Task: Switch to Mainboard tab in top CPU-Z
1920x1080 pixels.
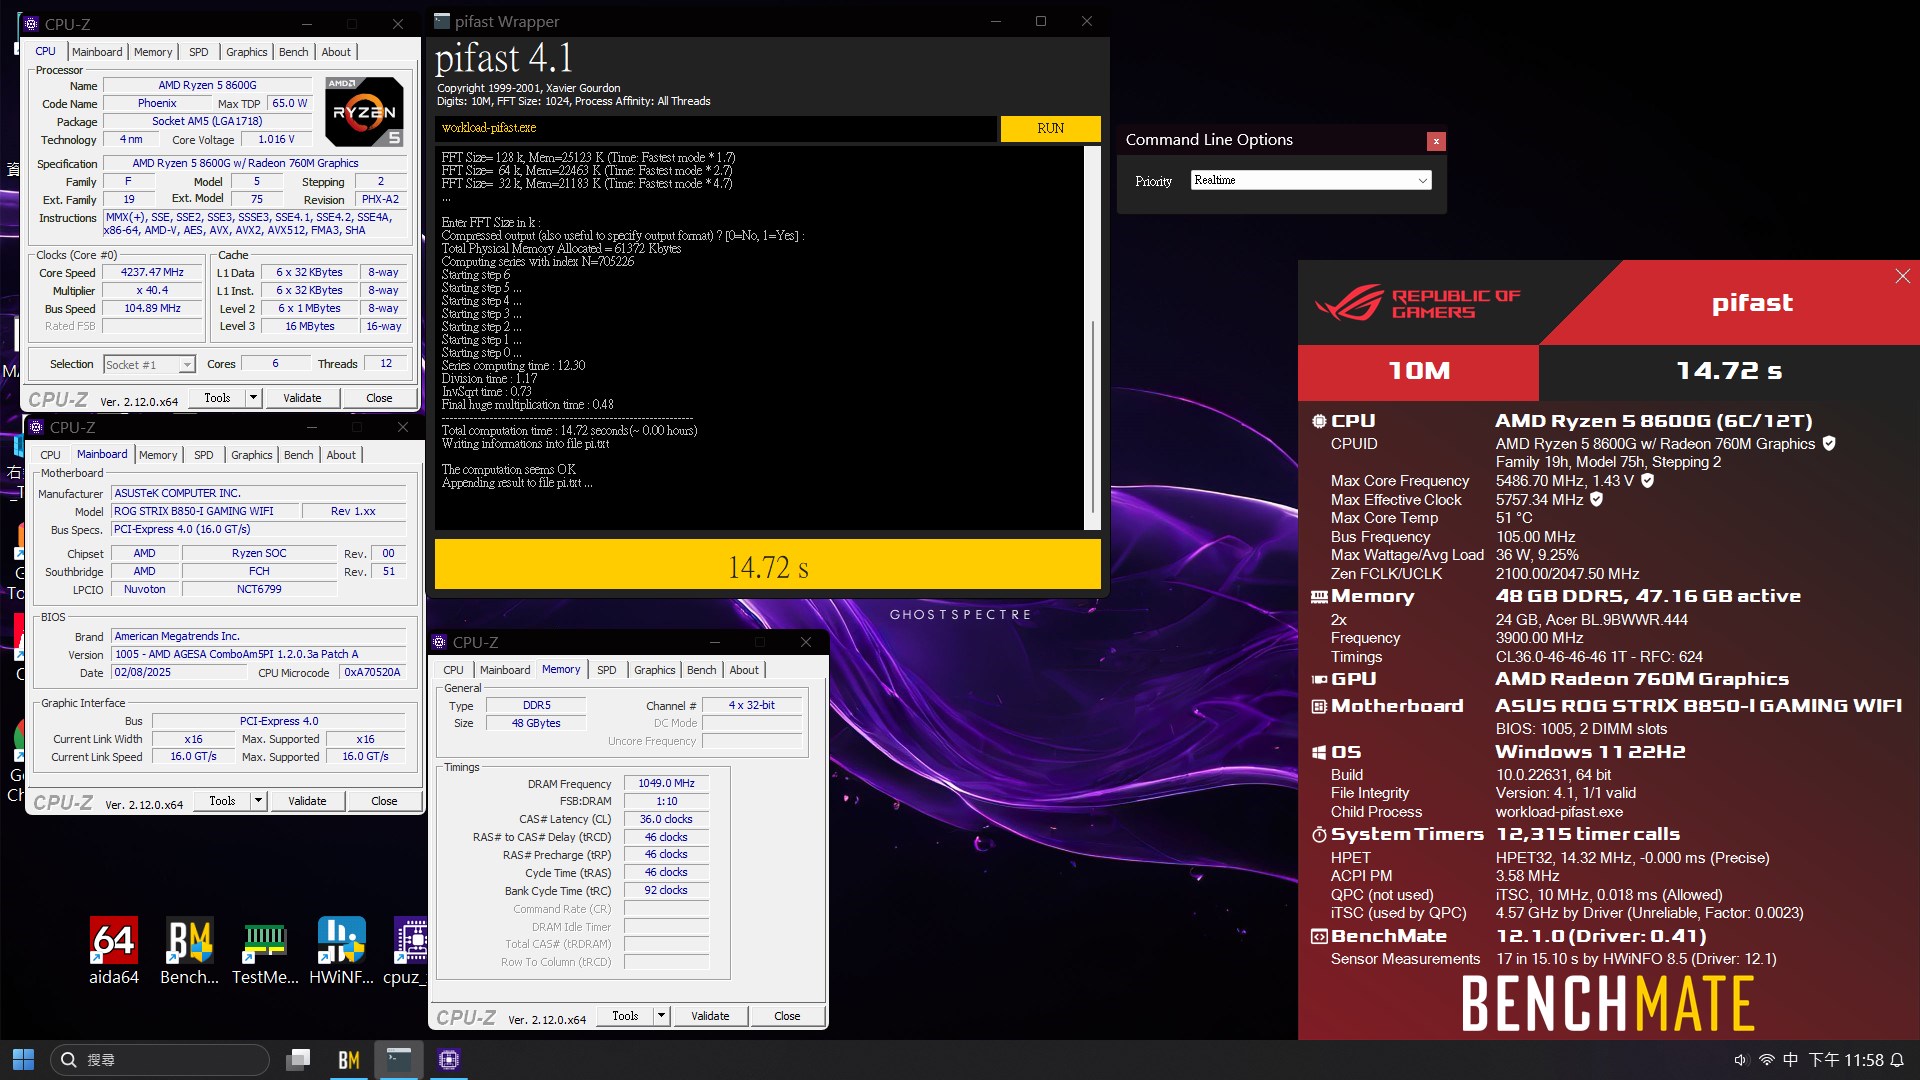Action: point(97,52)
